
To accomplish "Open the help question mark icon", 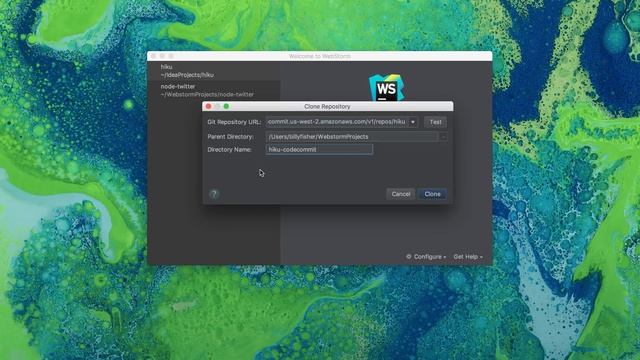I will pyautogui.click(x=214, y=194).
